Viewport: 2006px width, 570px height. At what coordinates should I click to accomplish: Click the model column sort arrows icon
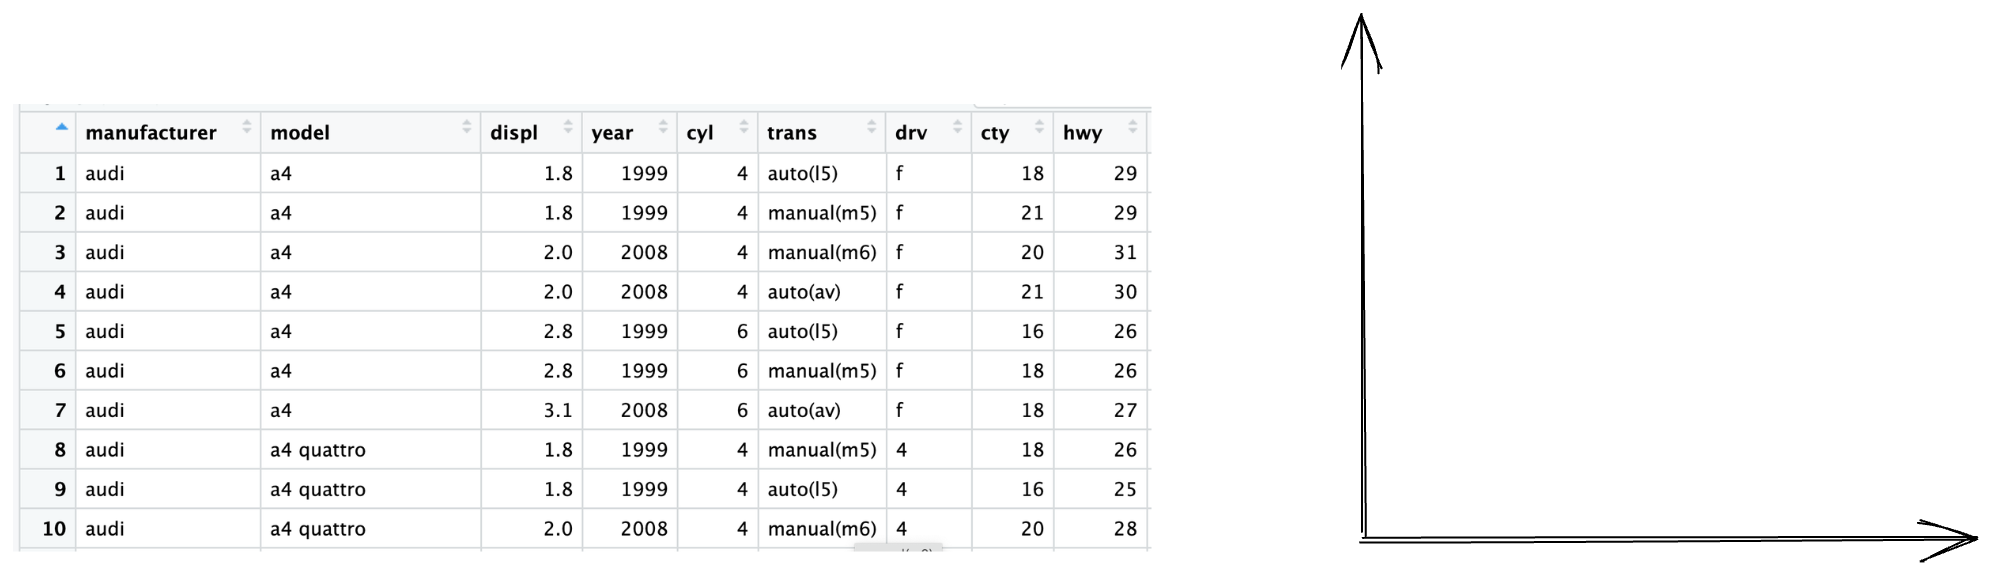click(x=466, y=127)
